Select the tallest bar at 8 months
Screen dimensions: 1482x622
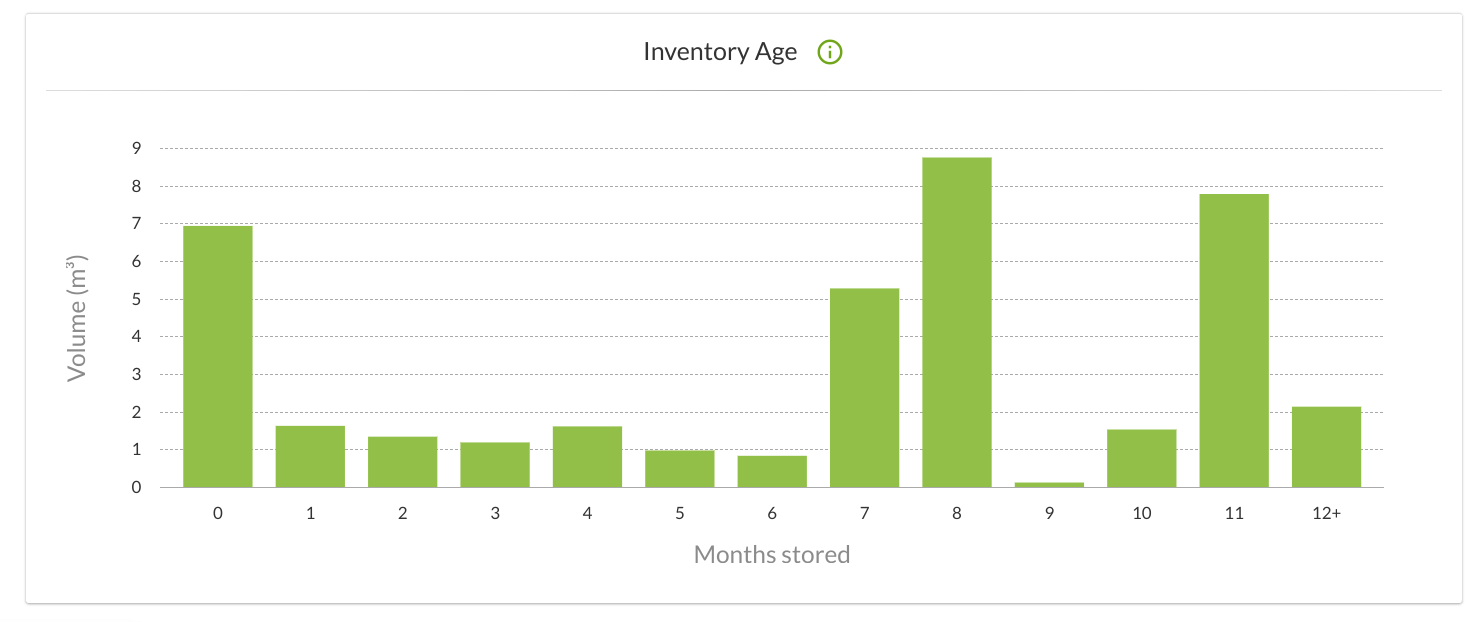[957, 322]
